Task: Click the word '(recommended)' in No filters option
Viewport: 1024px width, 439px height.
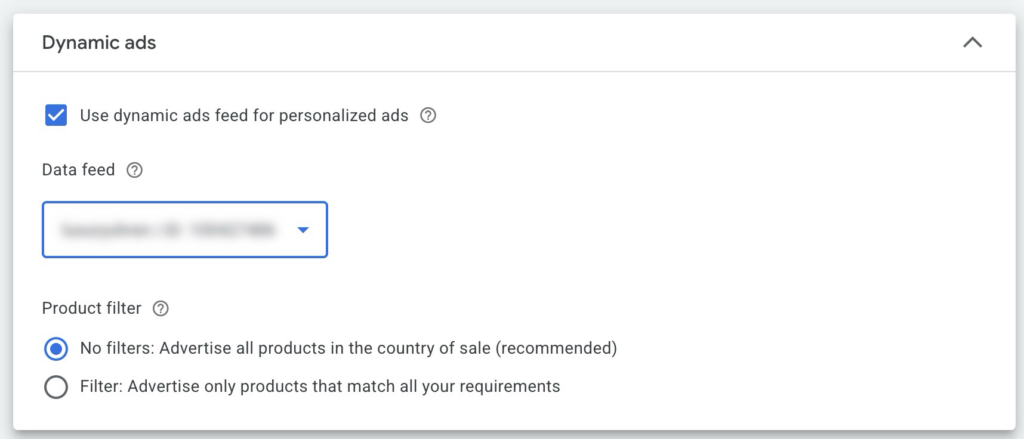Action: pos(556,349)
